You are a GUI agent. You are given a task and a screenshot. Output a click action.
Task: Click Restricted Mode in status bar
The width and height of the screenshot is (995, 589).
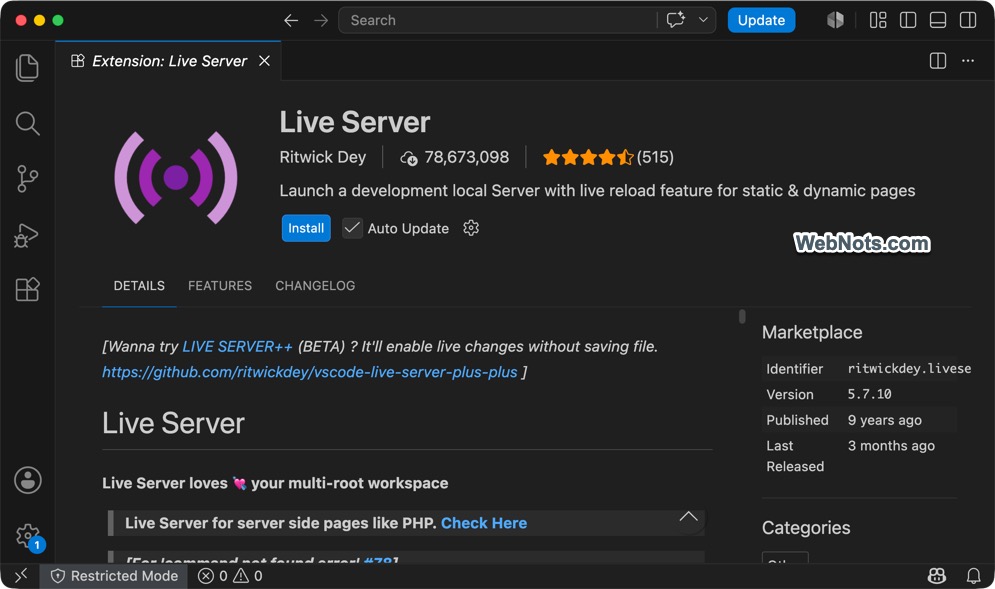114,576
